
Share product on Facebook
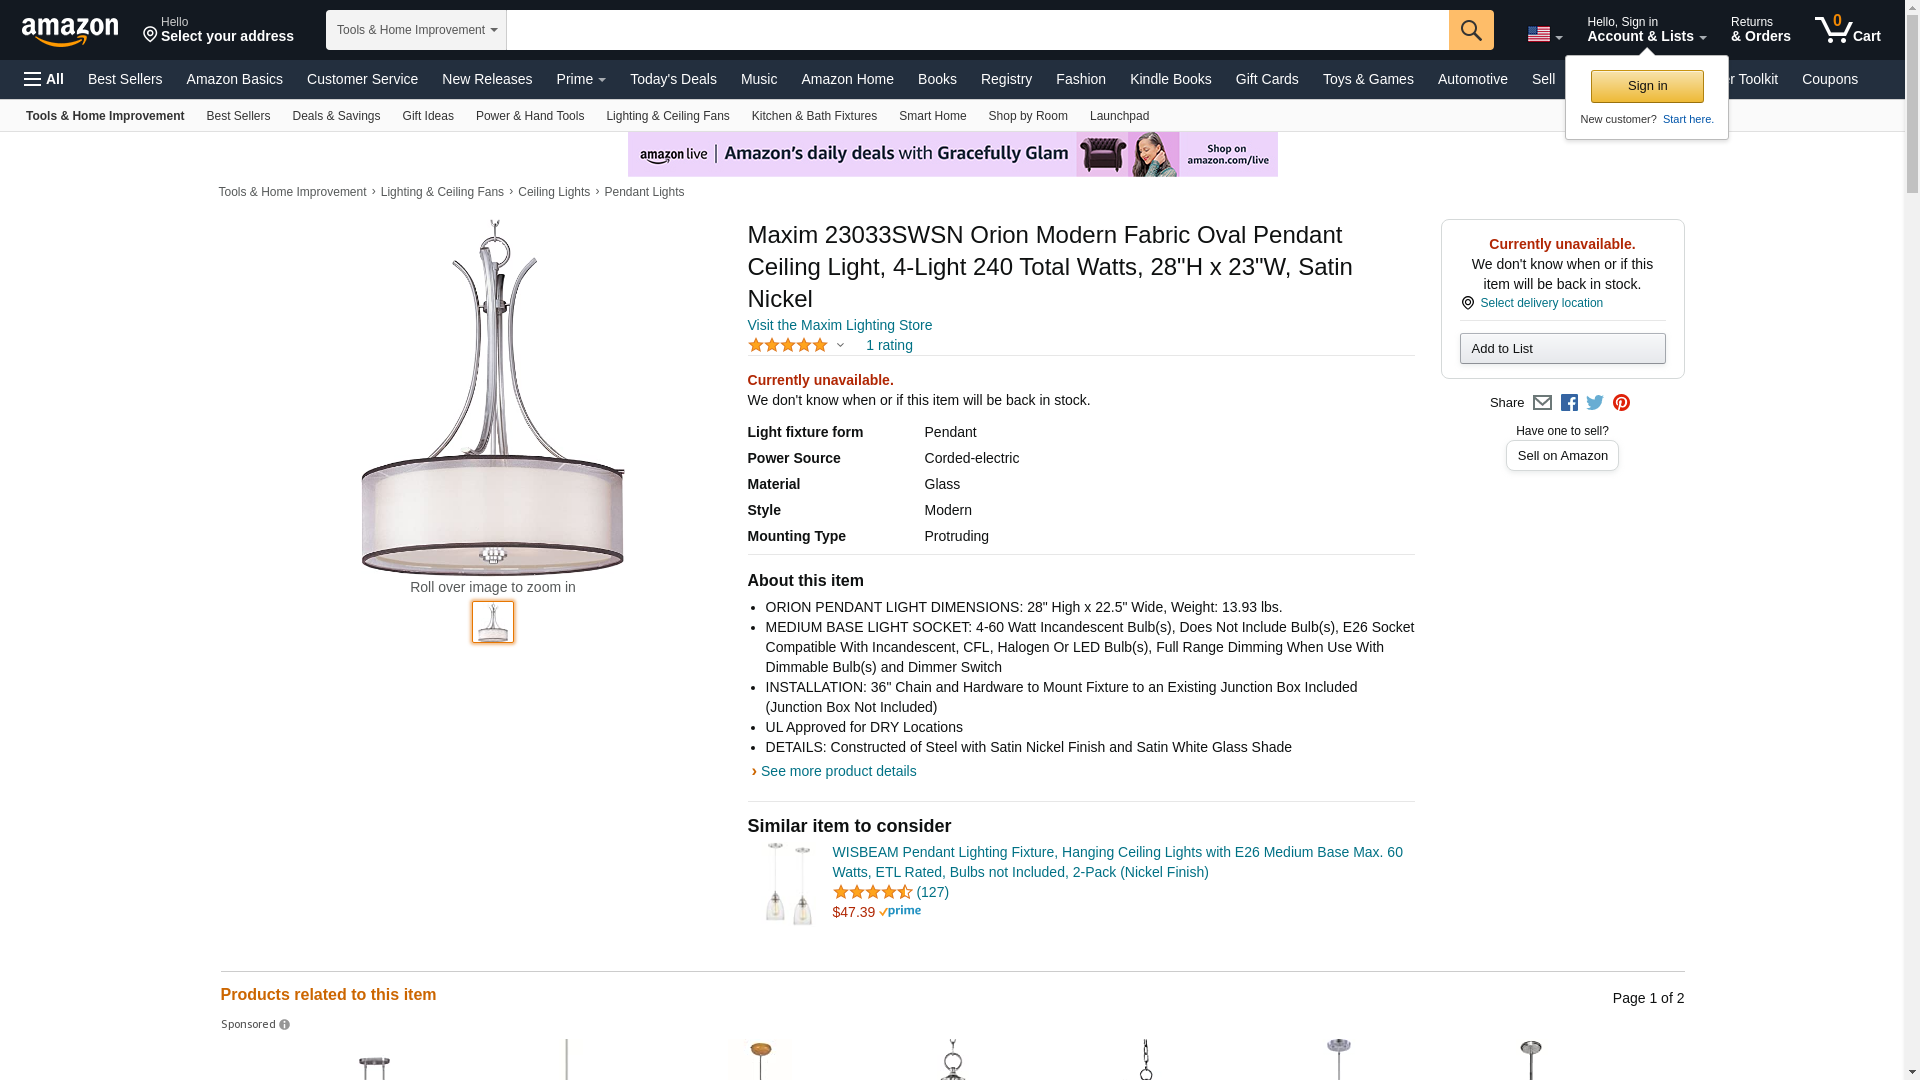point(1569,403)
